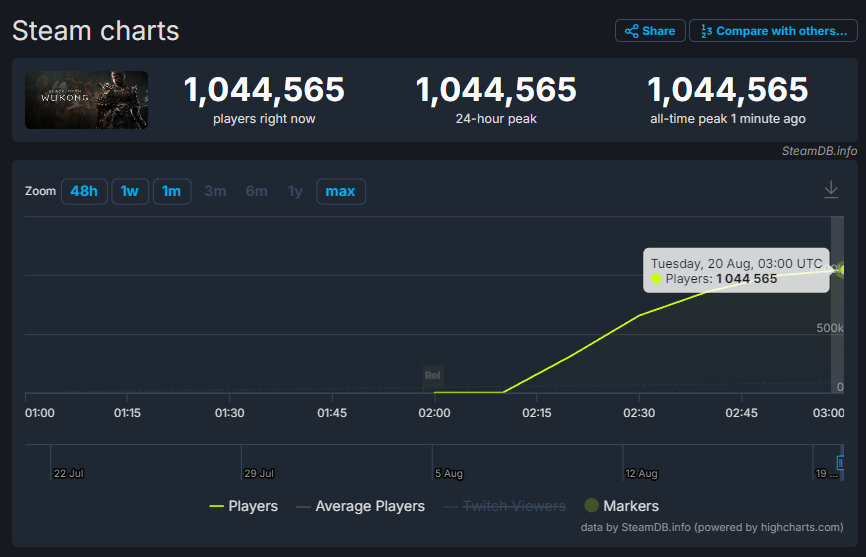Screen dimensions: 866x557
Task: Set chart zoom to max
Action: (x=341, y=192)
